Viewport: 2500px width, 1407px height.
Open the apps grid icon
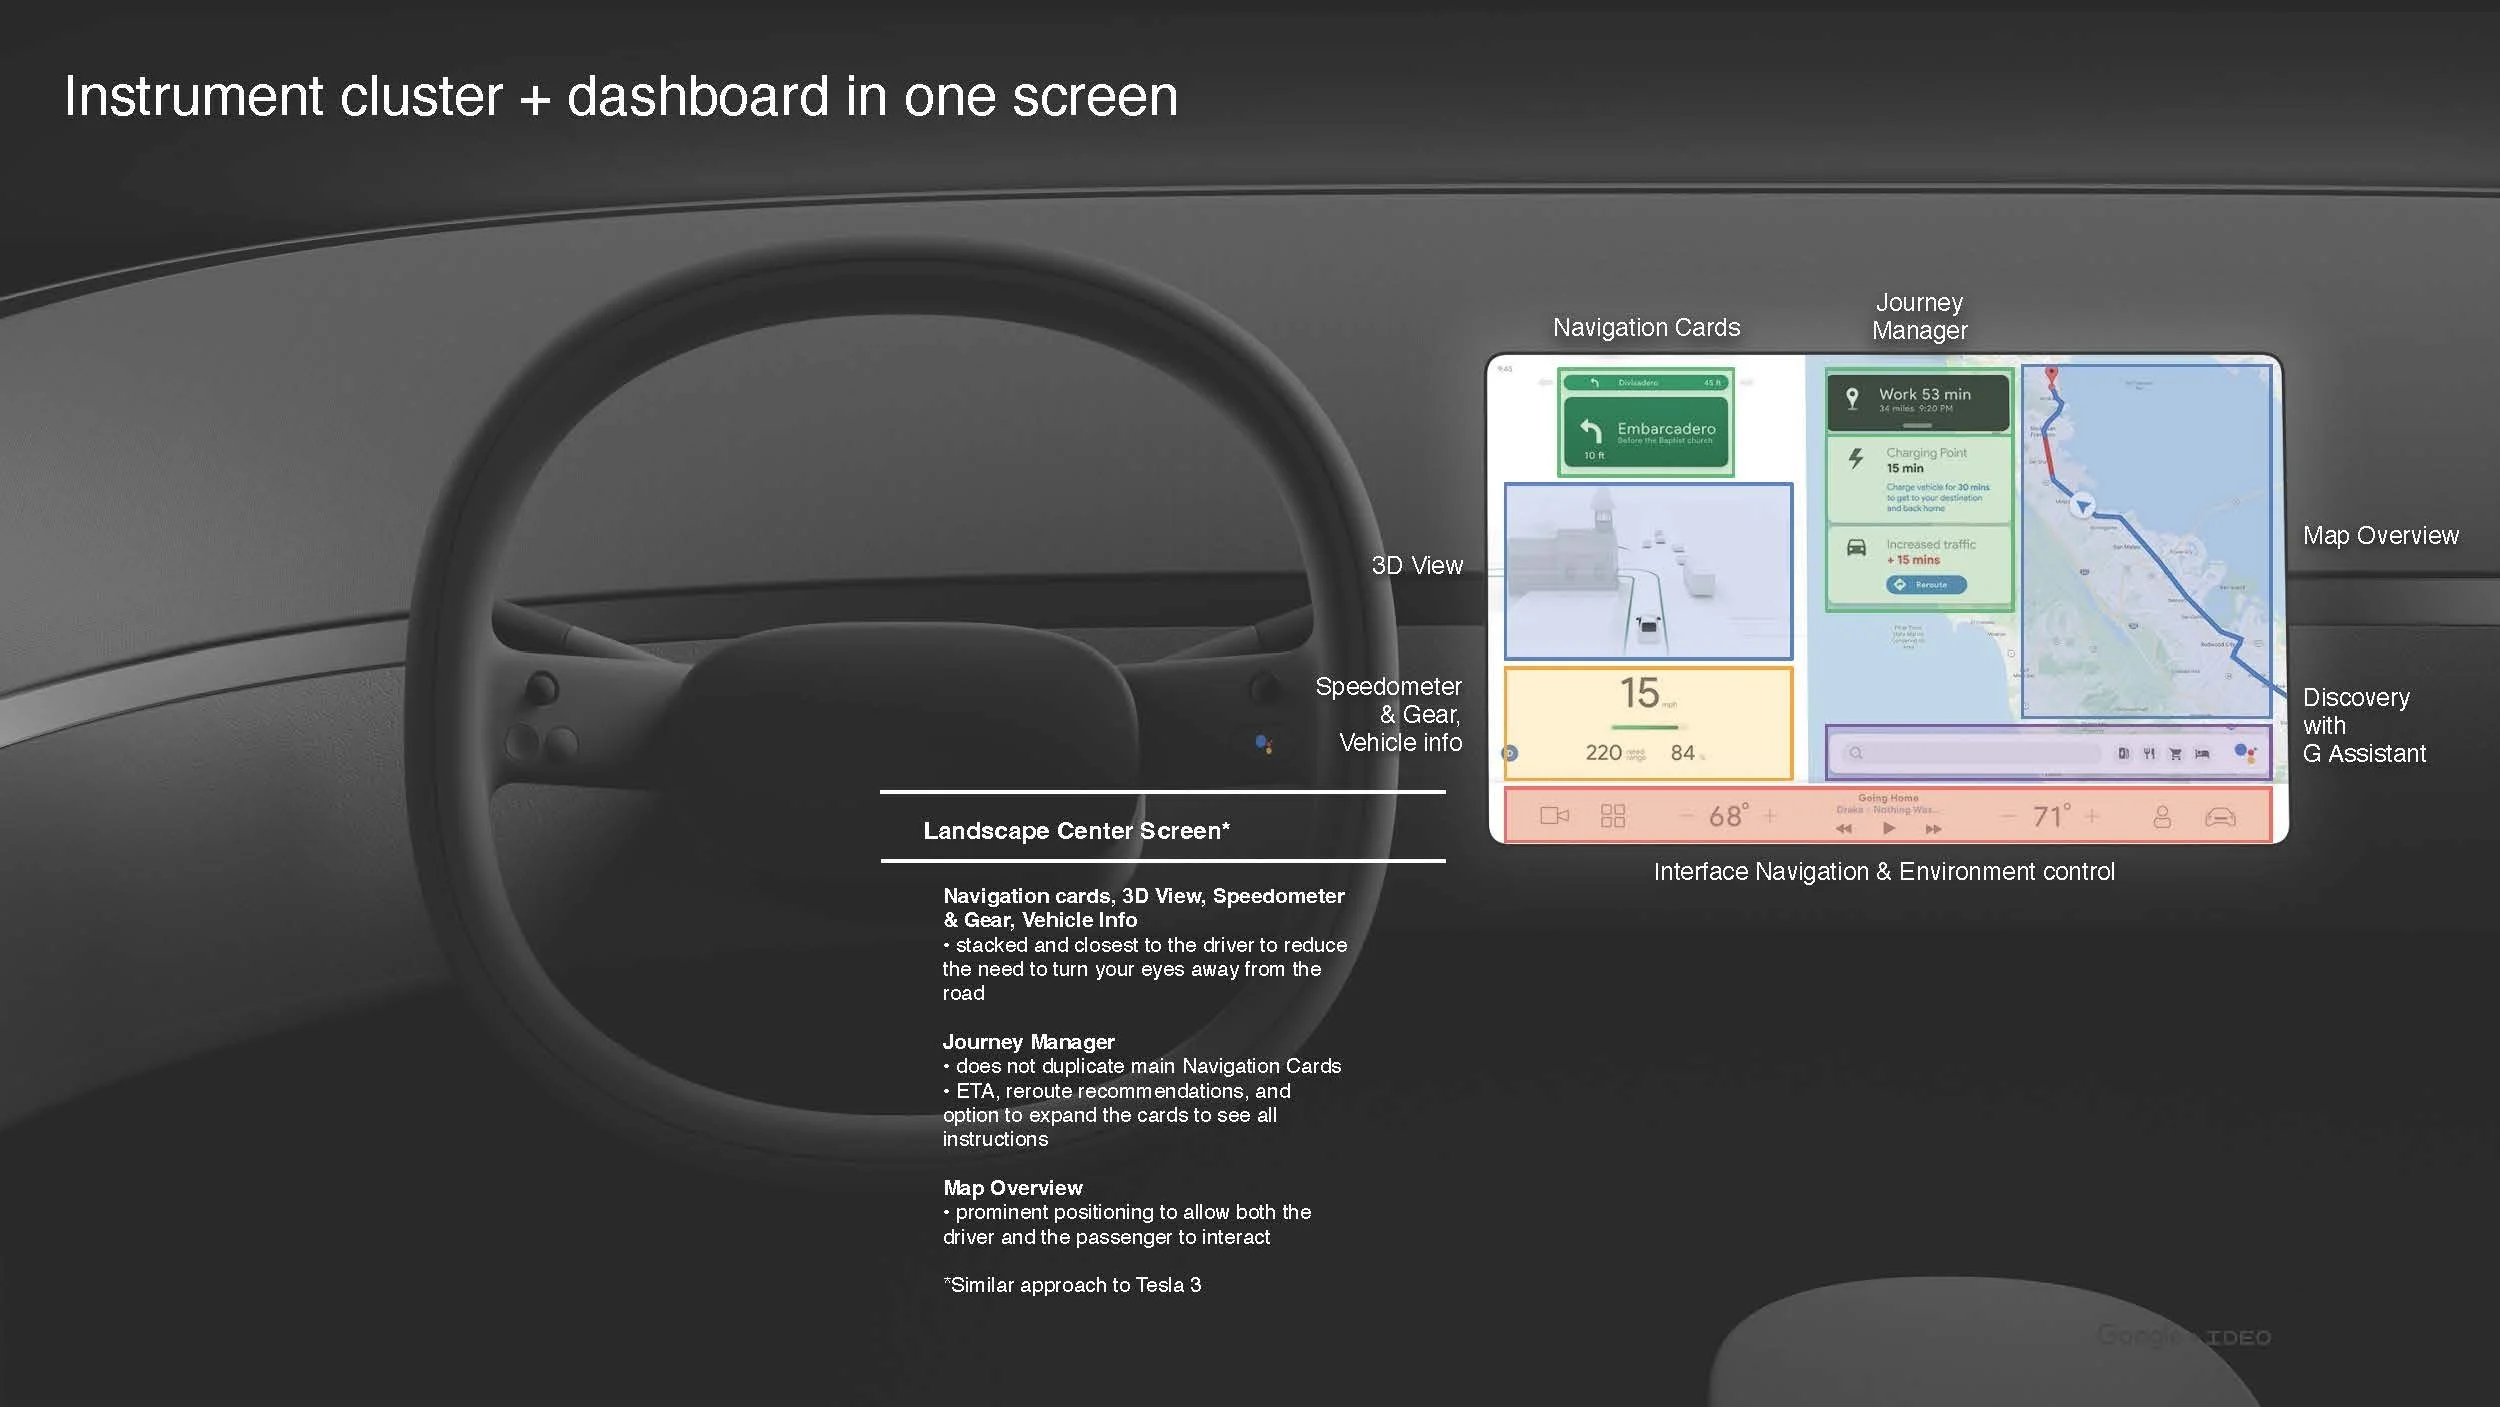[1613, 816]
